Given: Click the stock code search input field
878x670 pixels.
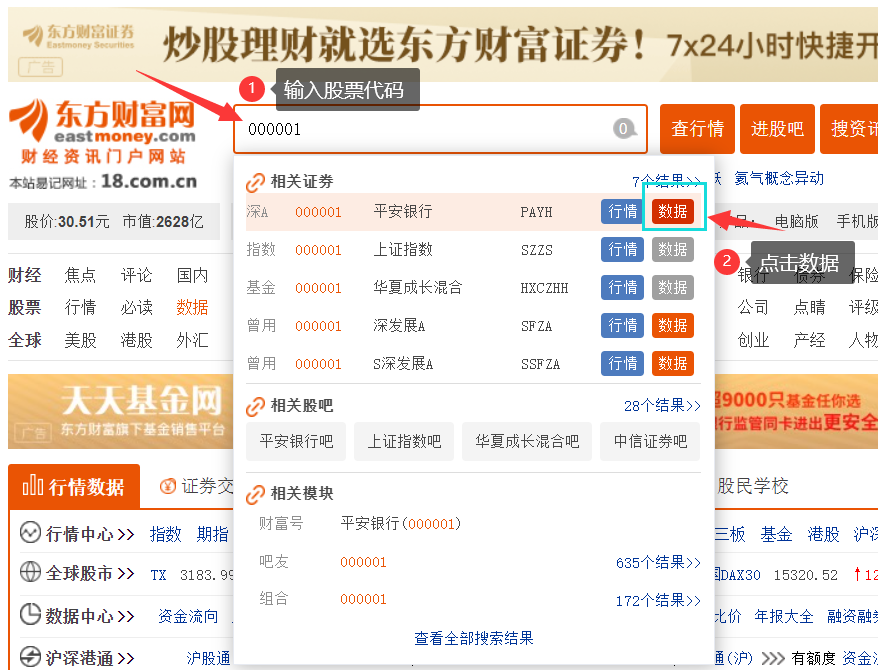Looking at the screenshot, I should click(440, 129).
